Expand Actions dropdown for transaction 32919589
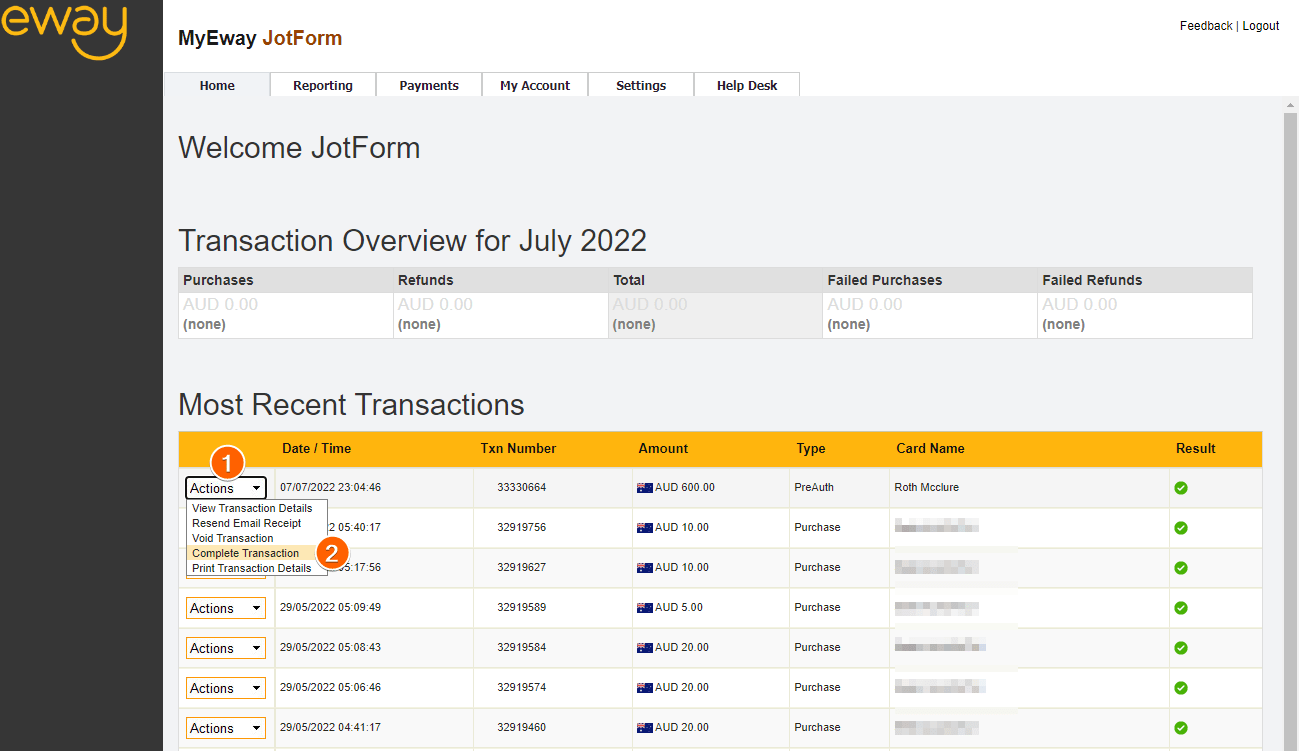Image resolution: width=1299 pixels, height=751 pixels. pos(226,608)
